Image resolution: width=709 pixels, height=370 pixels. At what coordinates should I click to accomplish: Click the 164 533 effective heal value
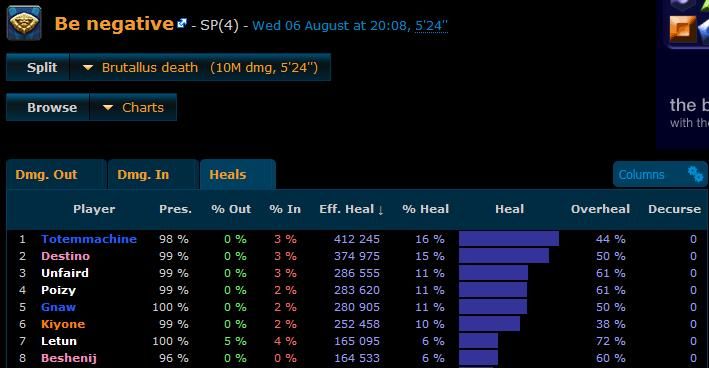pyautogui.click(x=357, y=358)
